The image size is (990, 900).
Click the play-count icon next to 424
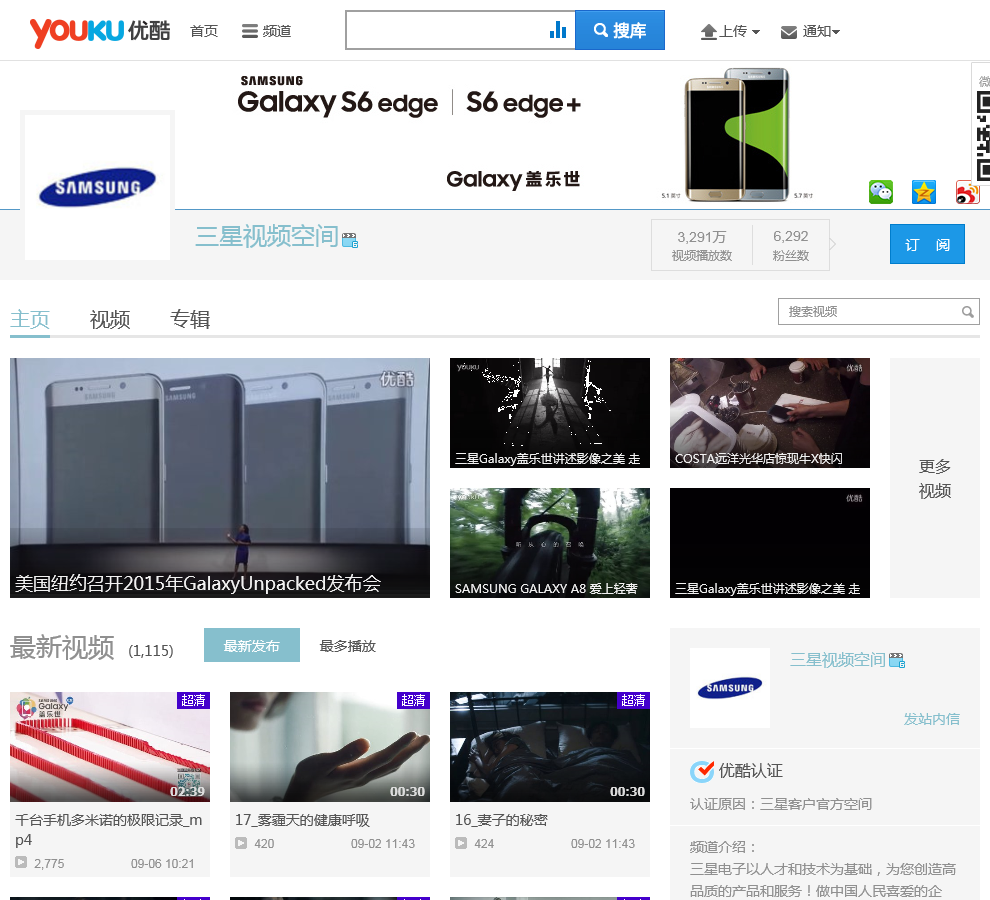(x=461, y=843)
